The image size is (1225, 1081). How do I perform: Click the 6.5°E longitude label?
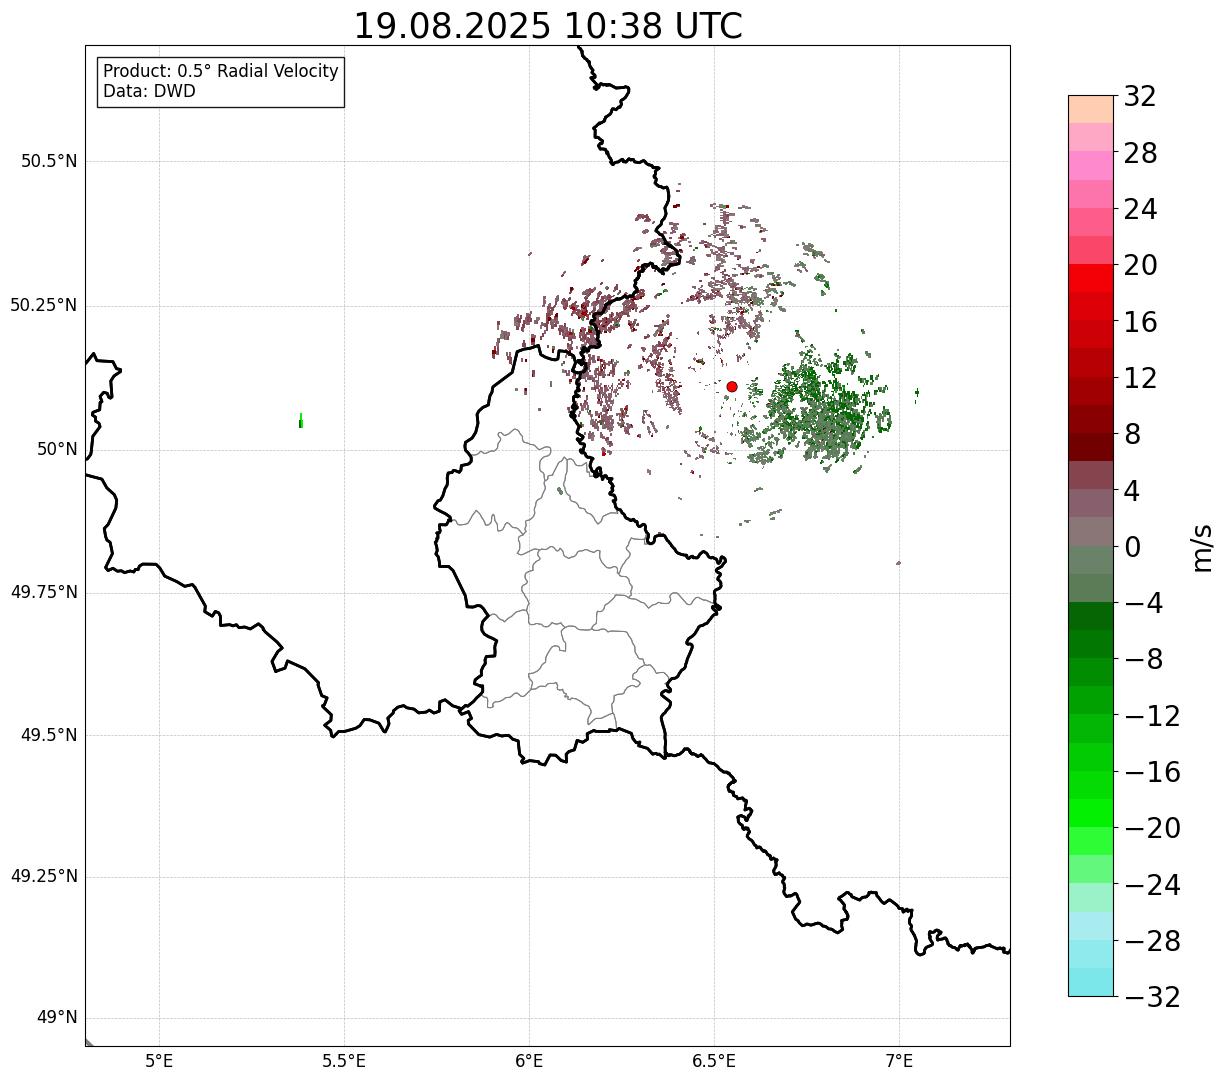coord(714,1062)
